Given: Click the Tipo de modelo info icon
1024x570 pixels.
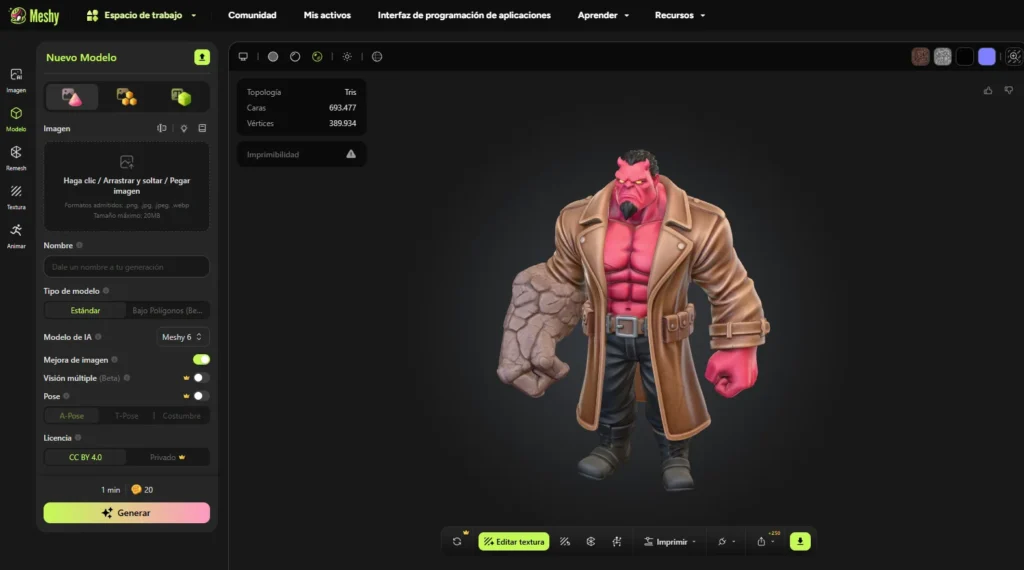Looking at the screenshot, I should pos(106,291).
